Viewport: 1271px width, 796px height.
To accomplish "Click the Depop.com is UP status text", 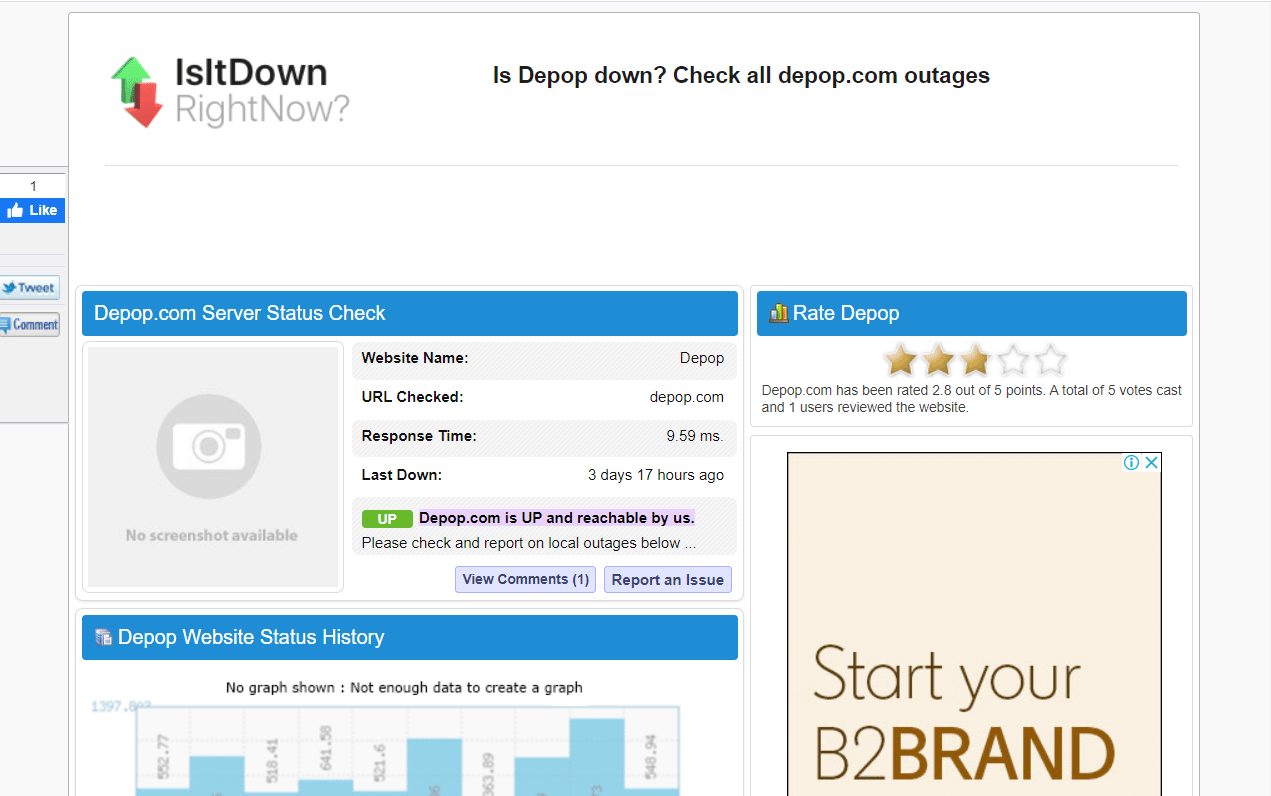I will 556,518.
